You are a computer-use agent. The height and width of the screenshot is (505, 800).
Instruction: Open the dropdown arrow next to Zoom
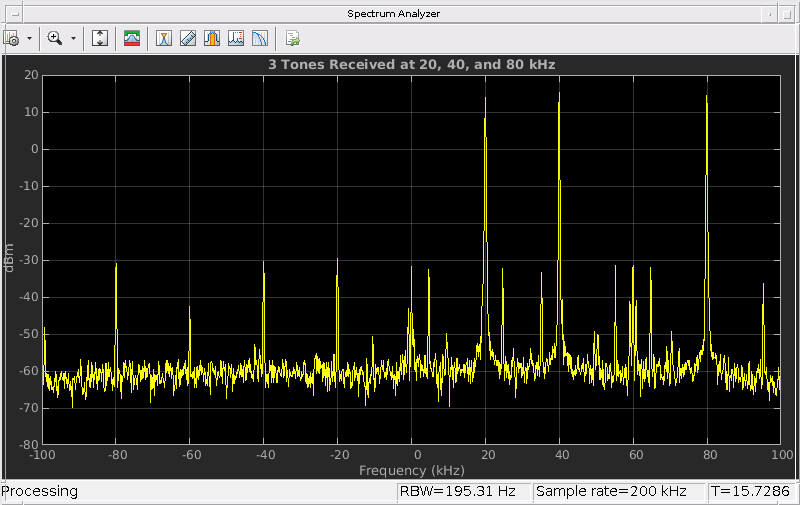point(73,38)
